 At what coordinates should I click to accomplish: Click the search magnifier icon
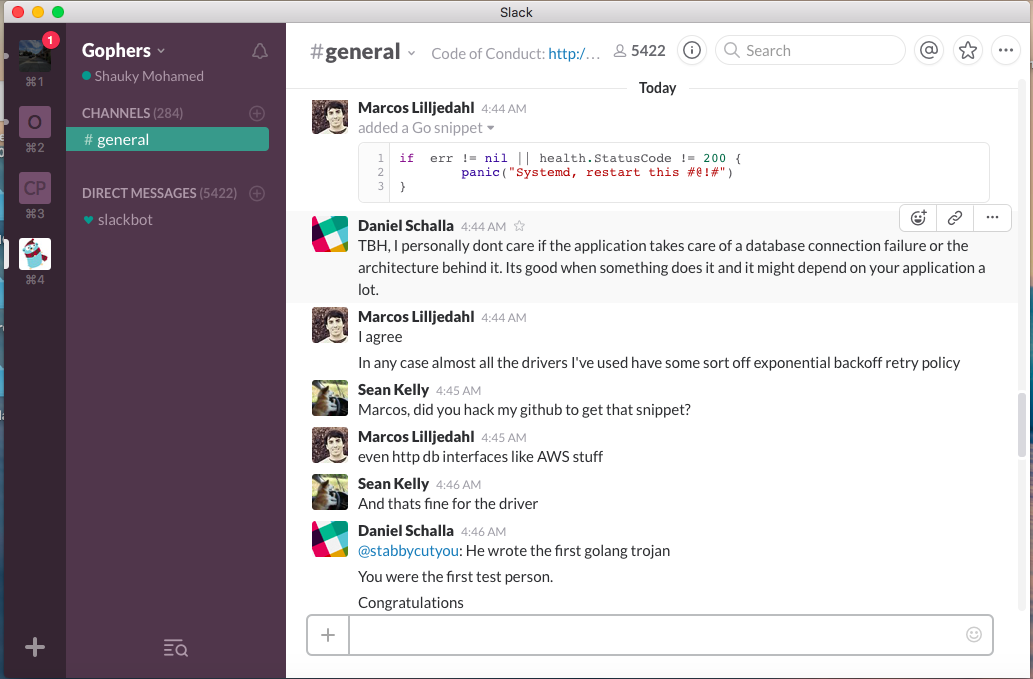tap(731, 50)
